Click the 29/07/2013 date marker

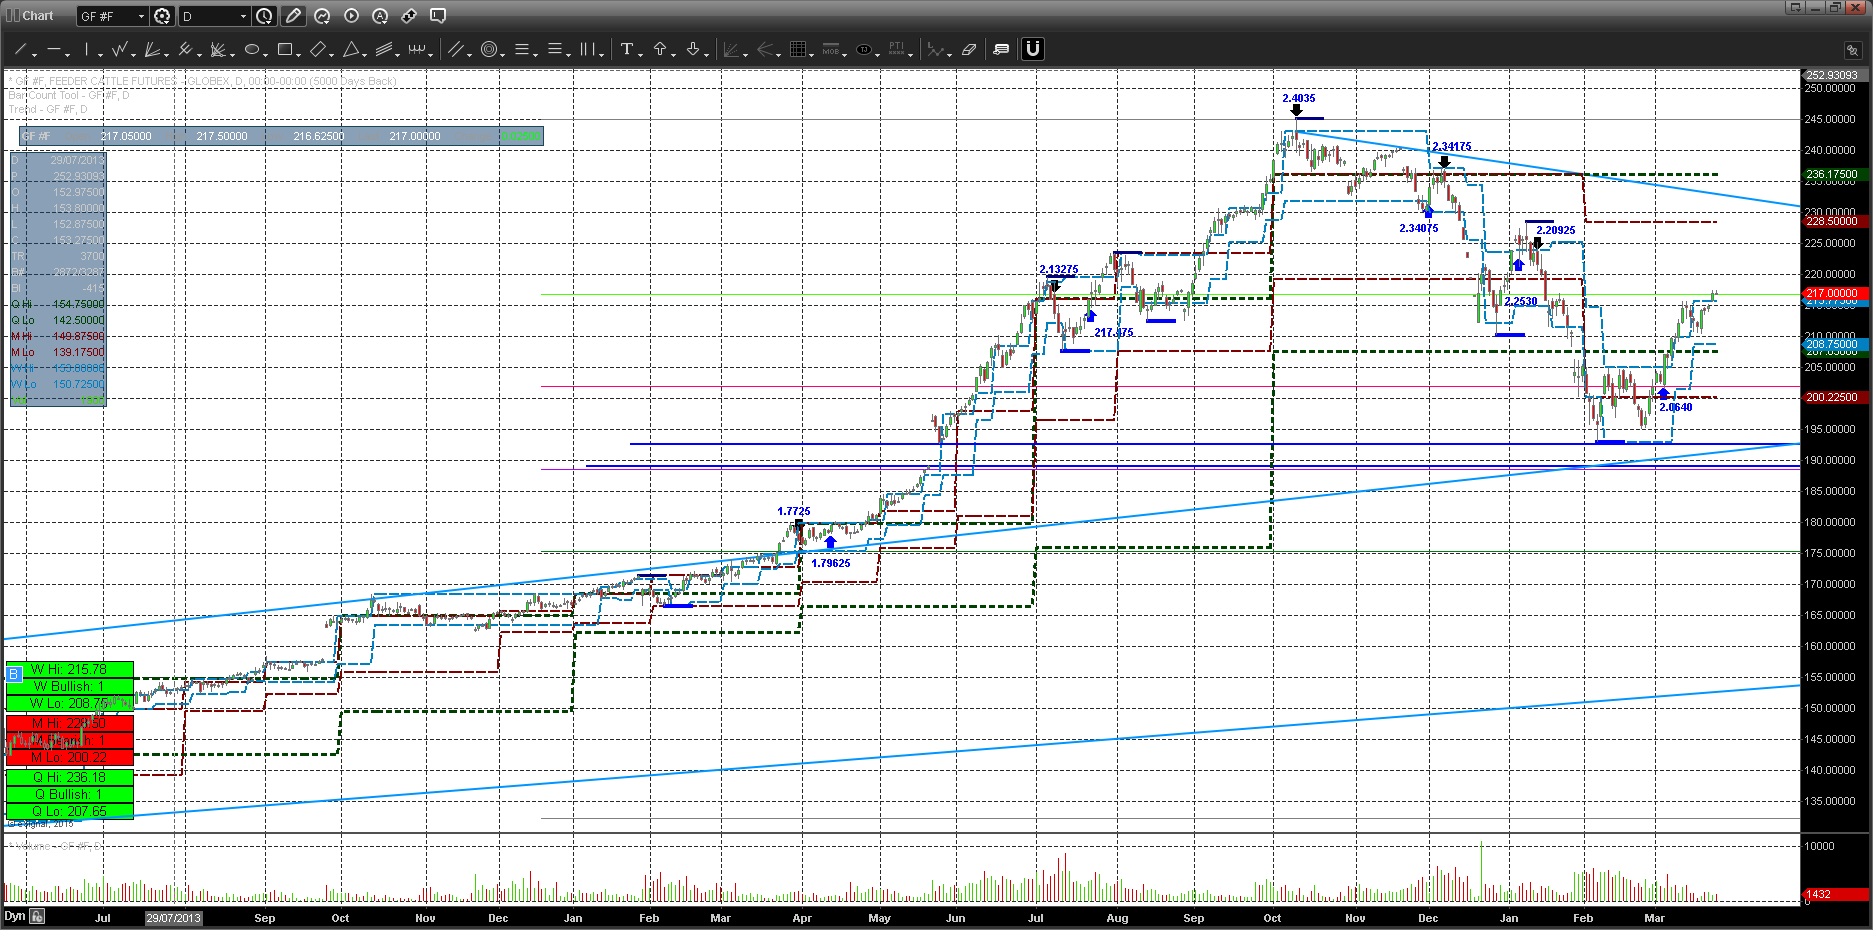click(174, 918)
